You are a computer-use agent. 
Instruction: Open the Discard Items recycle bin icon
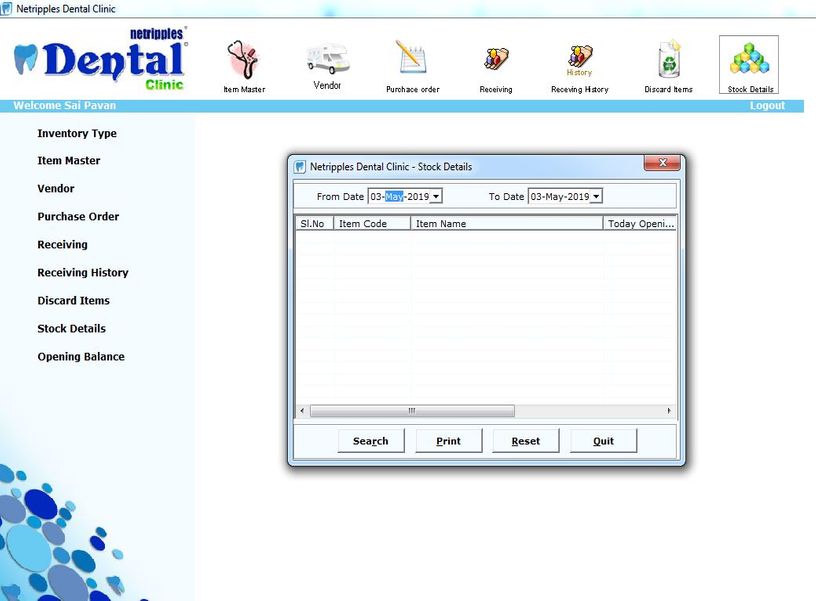click(x=668, y=66)
